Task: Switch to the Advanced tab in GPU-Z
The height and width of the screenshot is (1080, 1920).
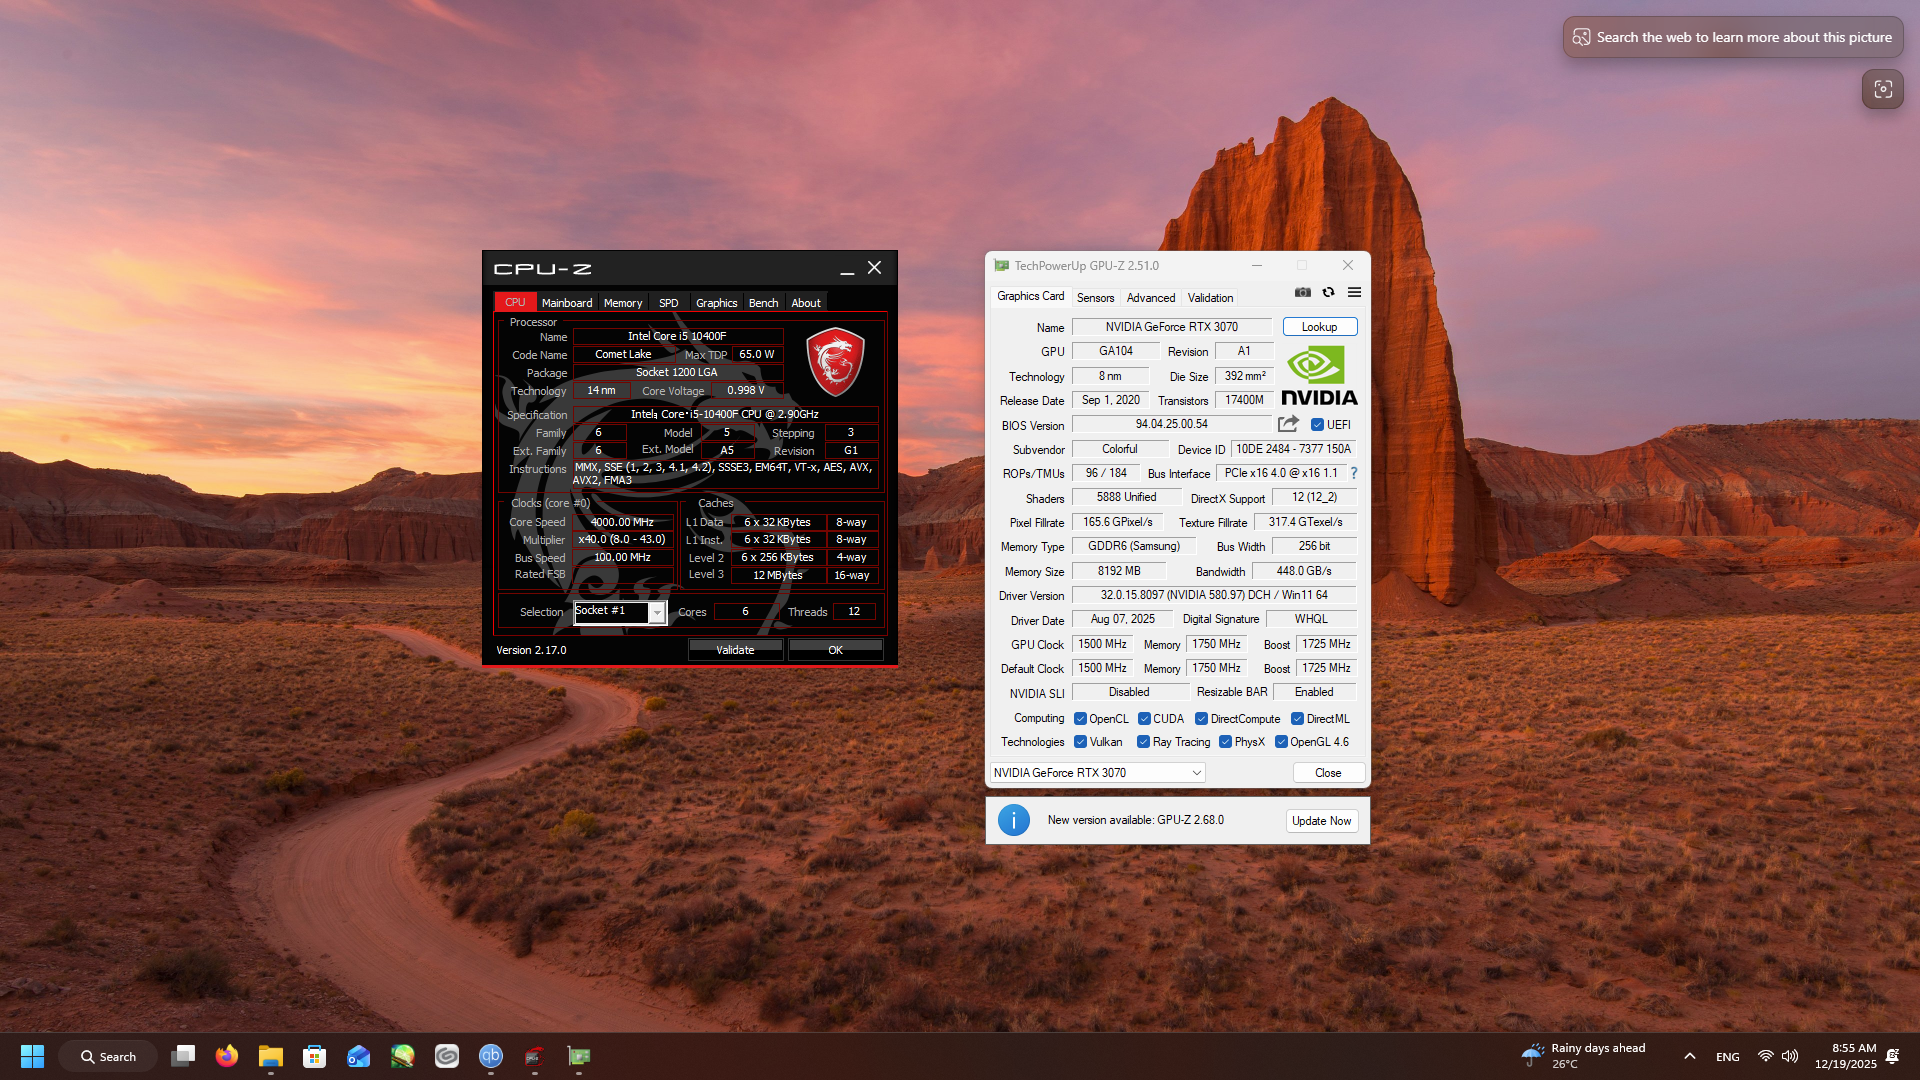Action: pyautogui.click(x=1151, y=298)
